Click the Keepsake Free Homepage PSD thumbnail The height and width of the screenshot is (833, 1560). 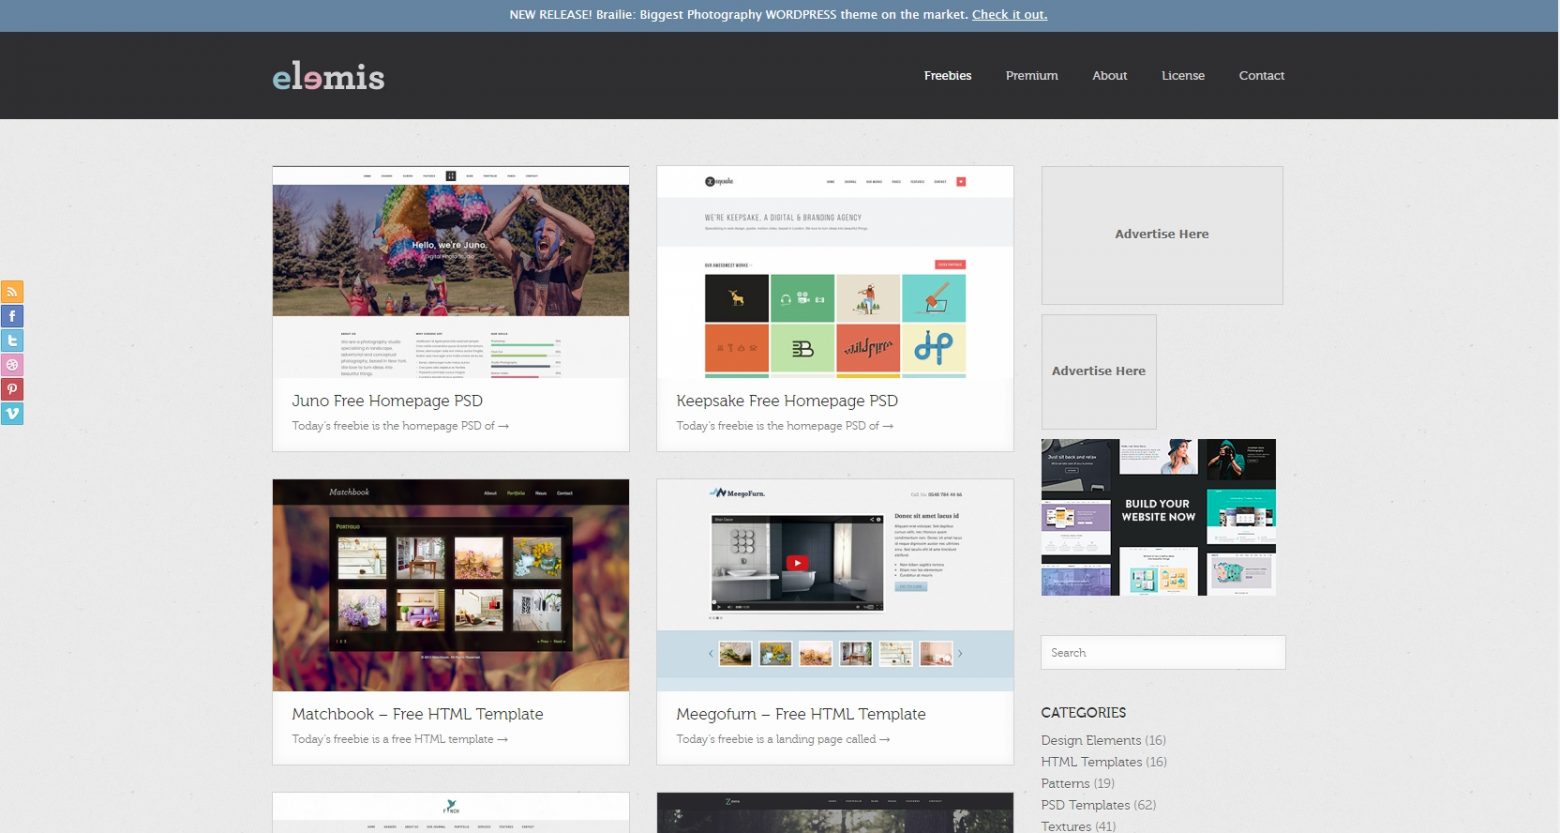coord(834,272)
